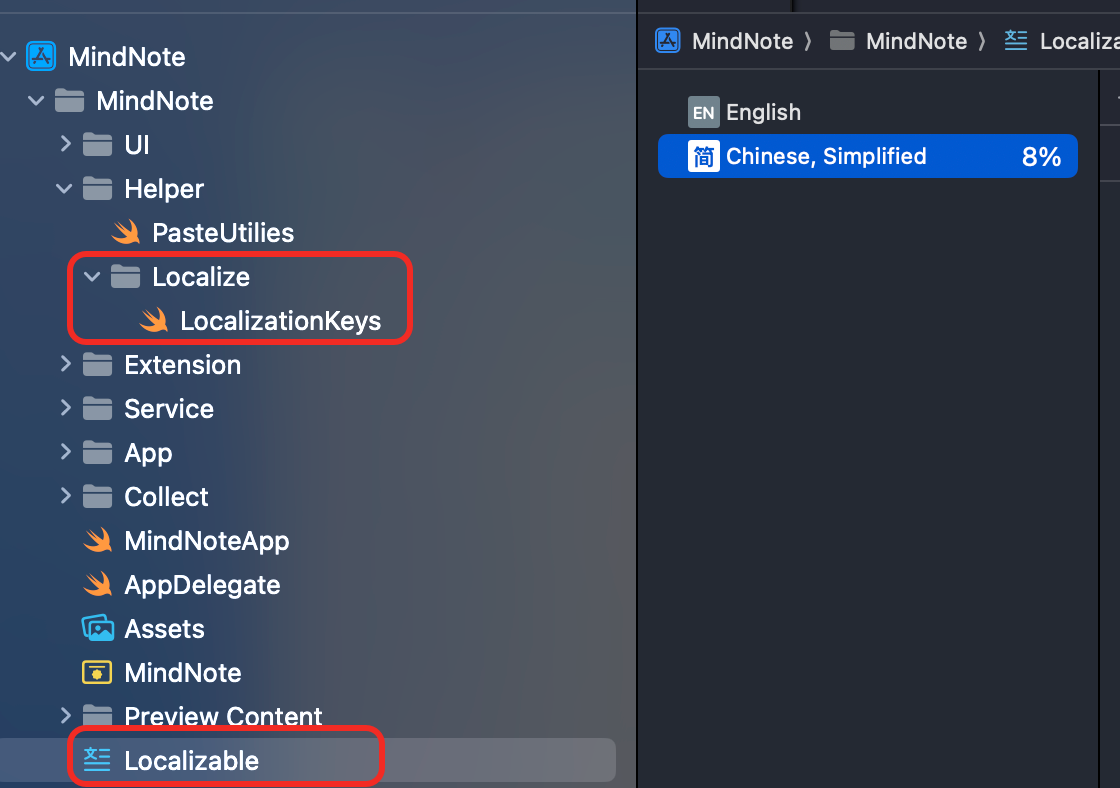Expand the Preview Content folder
The height and width of the screenshot is (788, 1120).
66,716
